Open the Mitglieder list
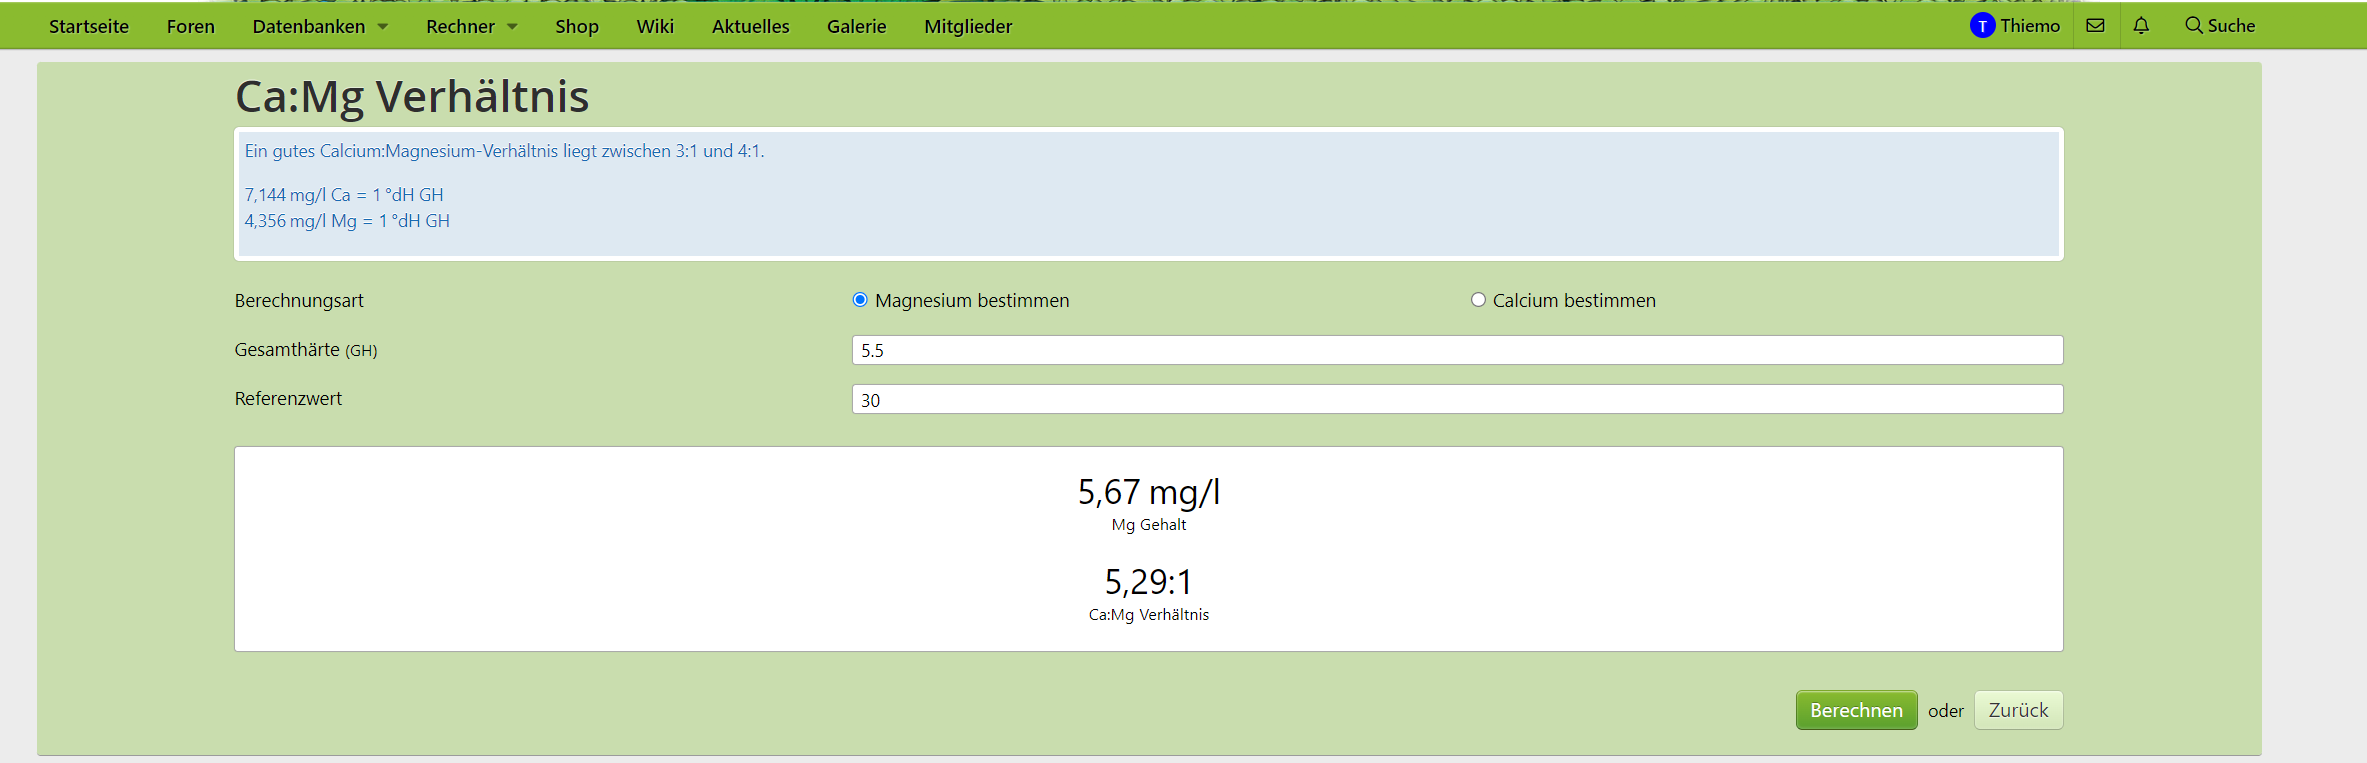 coord(968,27)
